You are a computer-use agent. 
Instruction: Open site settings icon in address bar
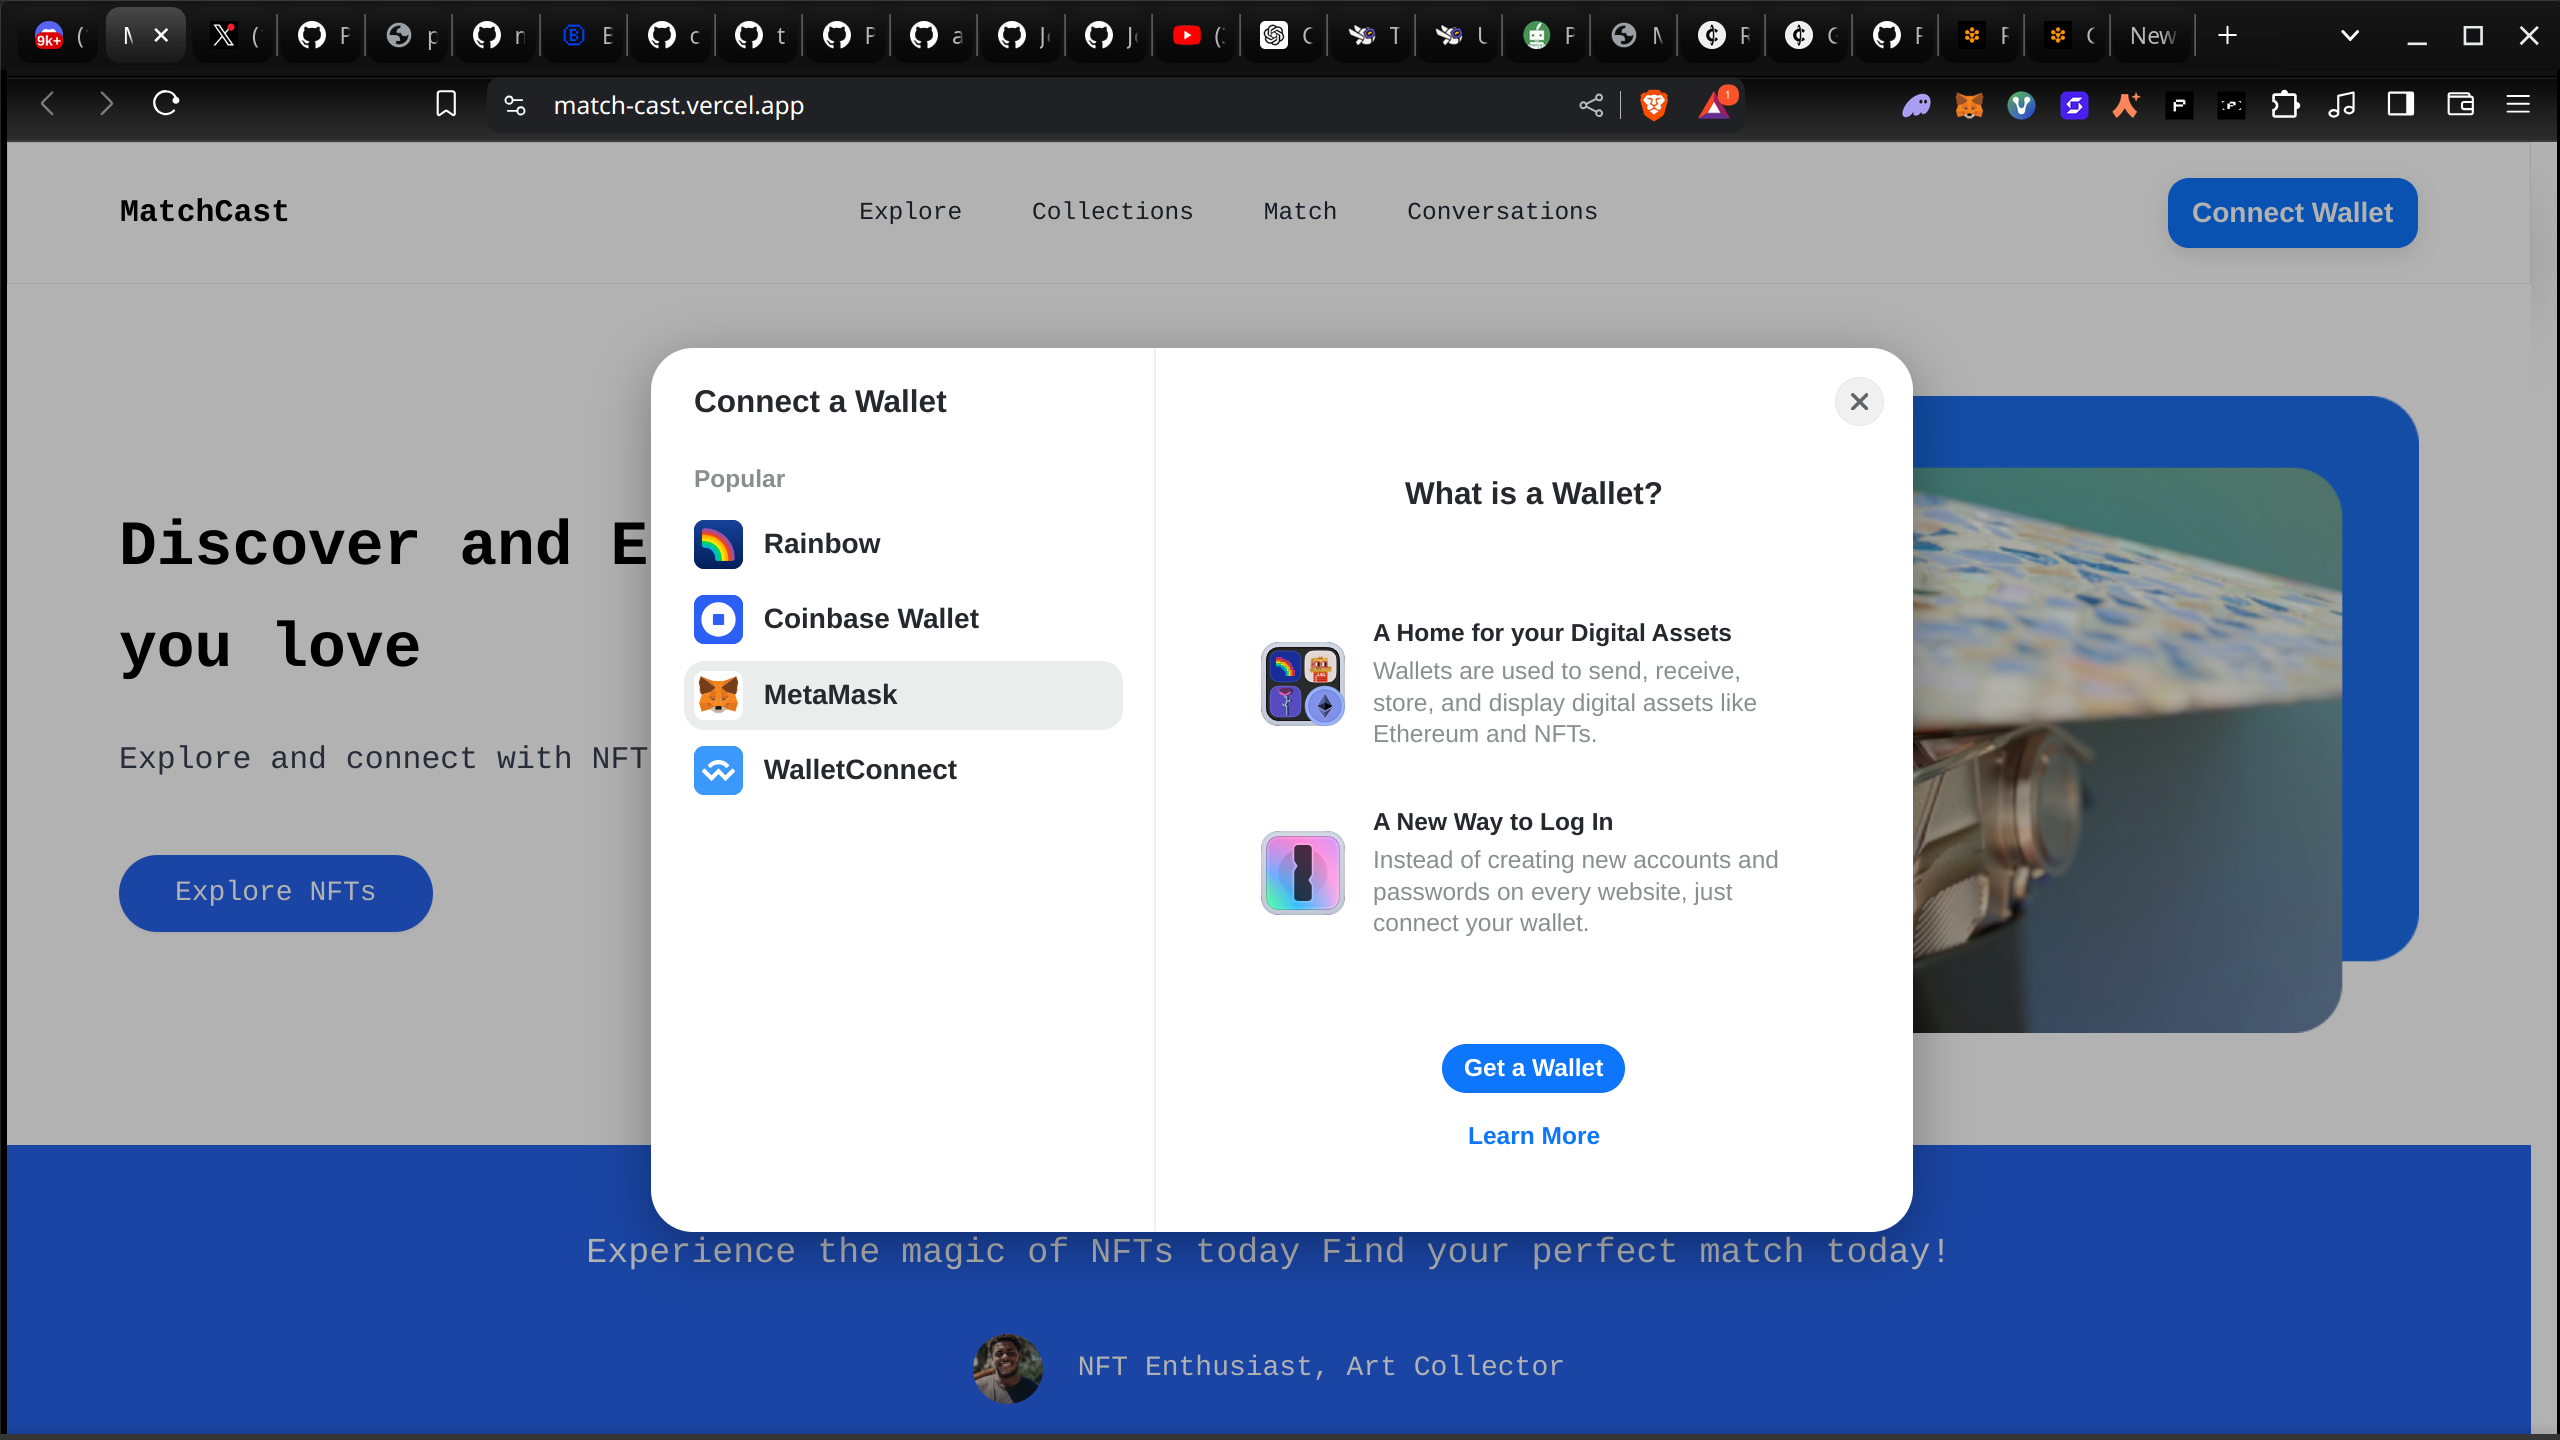[515, 105]
